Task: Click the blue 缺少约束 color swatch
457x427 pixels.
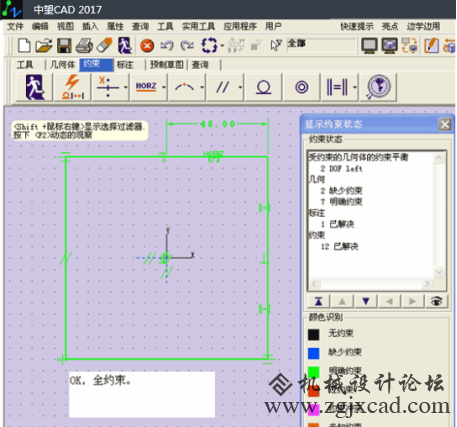Action: pyautogui.click(x=313, y=353)
